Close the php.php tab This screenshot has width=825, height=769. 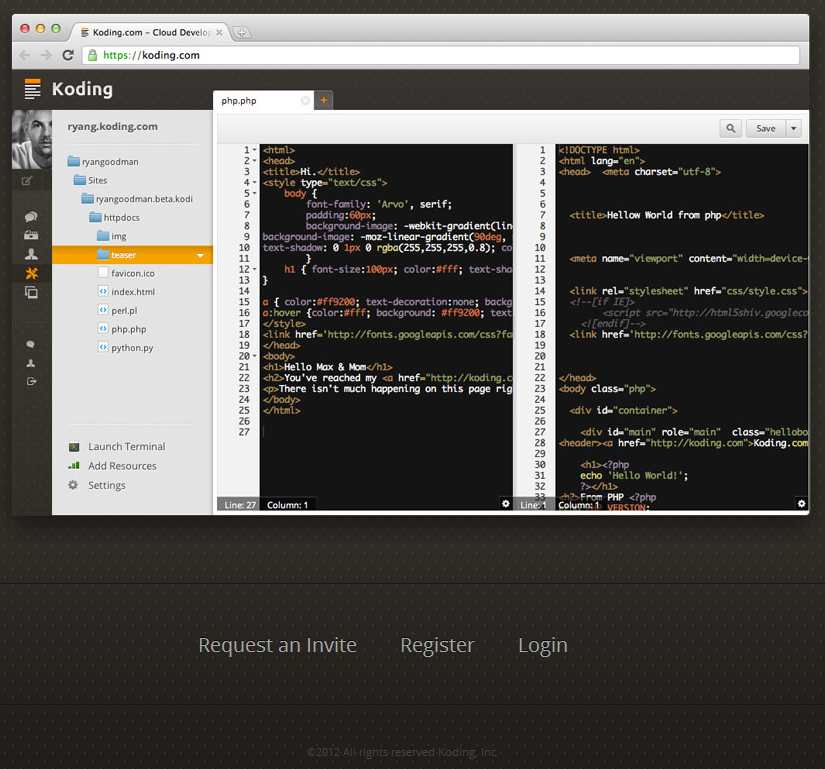pyautogui.click(x=305, y=101)
